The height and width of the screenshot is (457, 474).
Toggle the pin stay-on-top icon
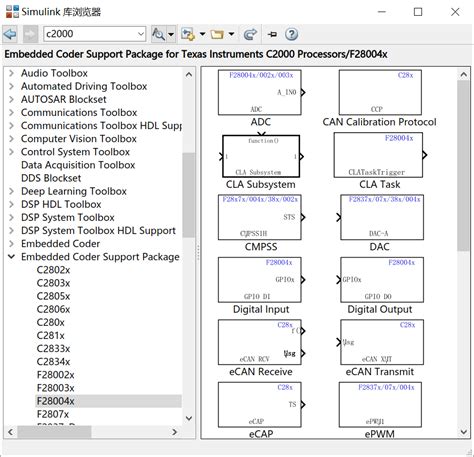point(272,34)
